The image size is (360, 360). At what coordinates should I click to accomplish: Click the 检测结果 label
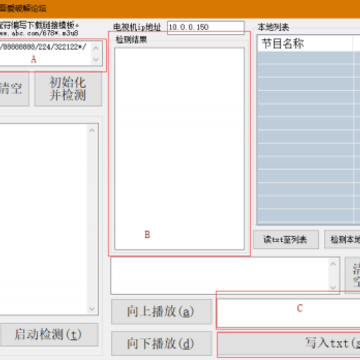point(131,39)
